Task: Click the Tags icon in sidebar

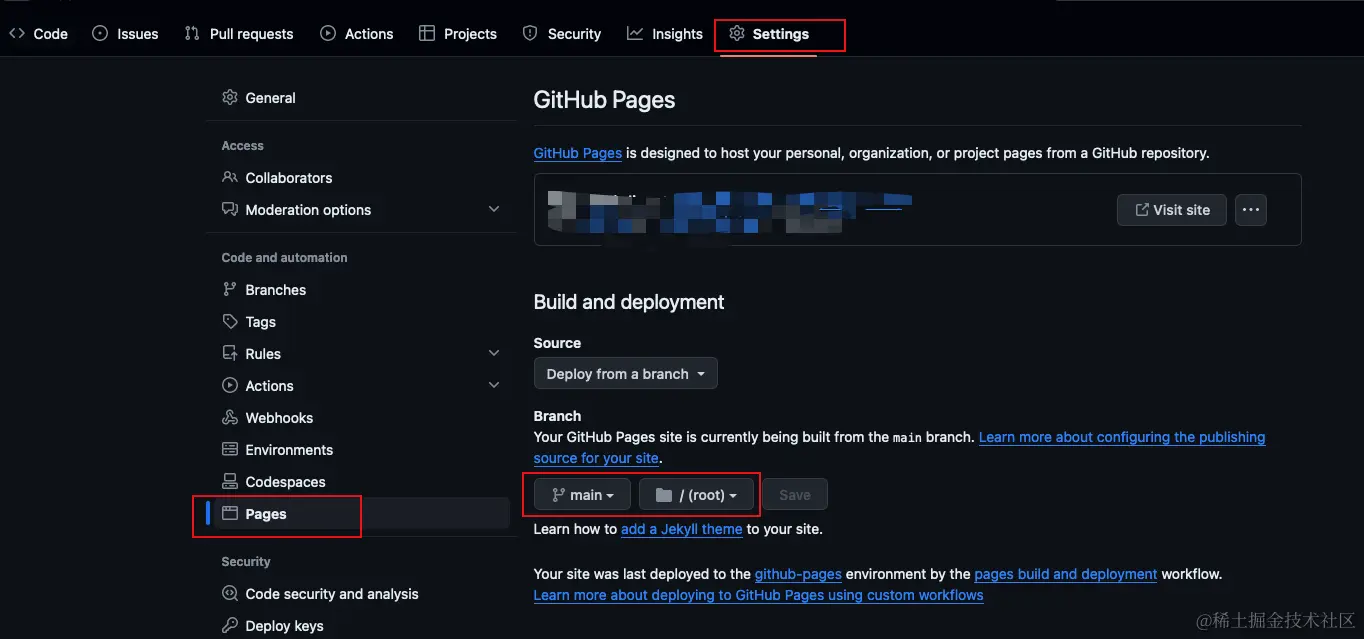Action: (x=230, y=321)
